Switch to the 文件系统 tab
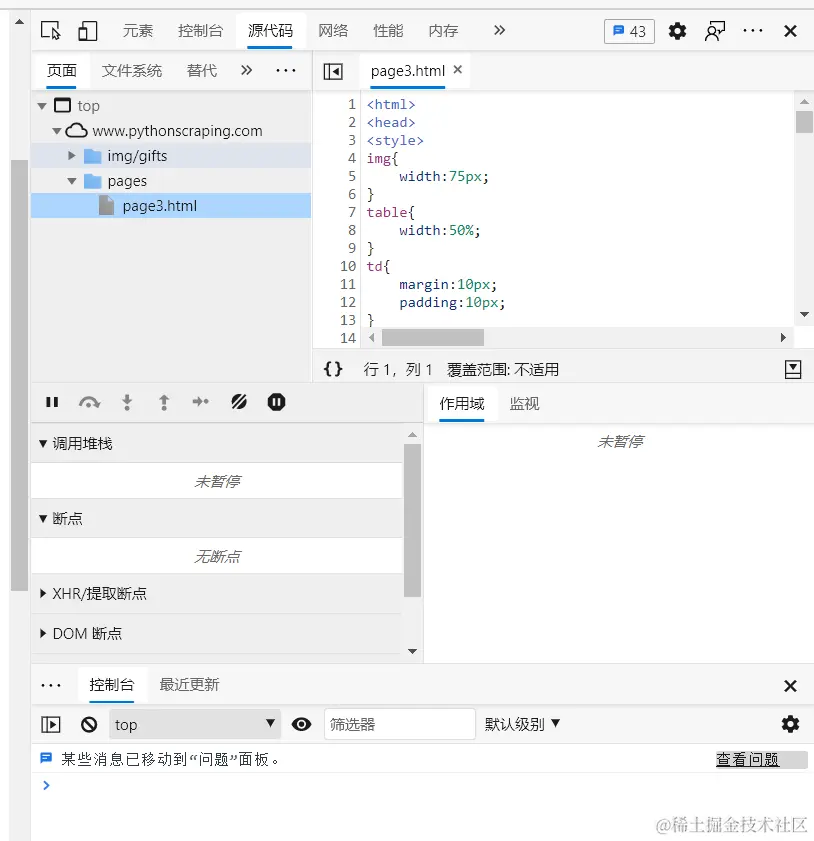The image size is (814, 841). tap(132, 70)
